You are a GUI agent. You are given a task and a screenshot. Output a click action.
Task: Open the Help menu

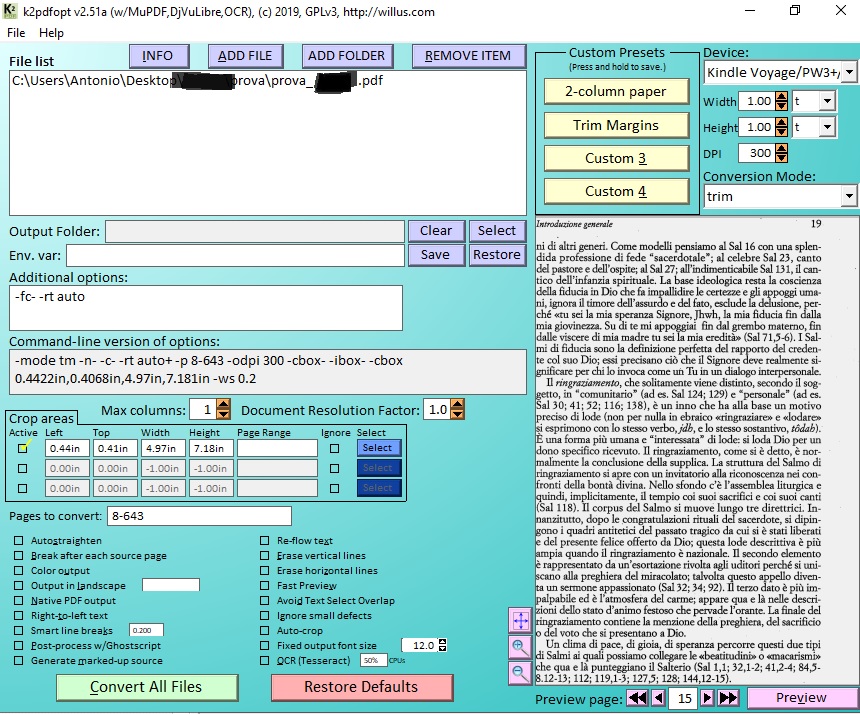[51, 33]
